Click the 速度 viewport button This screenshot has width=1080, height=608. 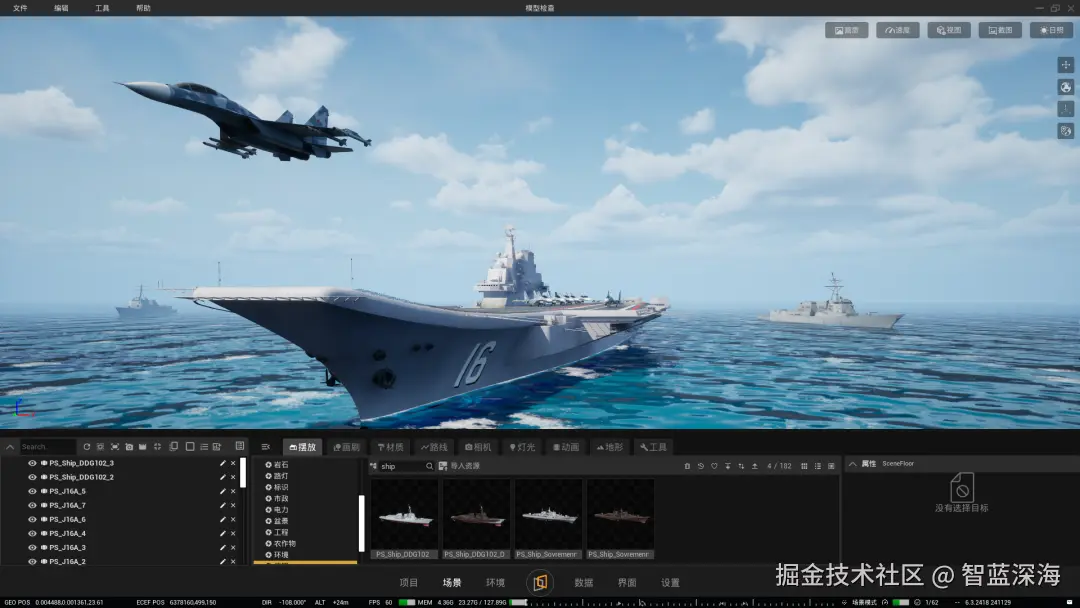[897, 30]
